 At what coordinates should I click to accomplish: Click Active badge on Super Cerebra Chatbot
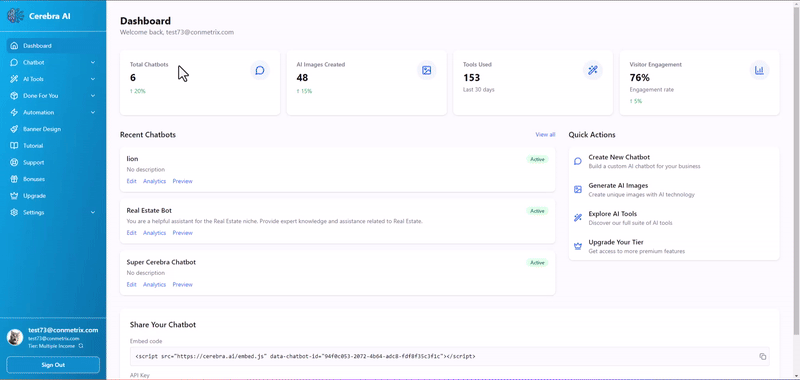pos(537,263)
